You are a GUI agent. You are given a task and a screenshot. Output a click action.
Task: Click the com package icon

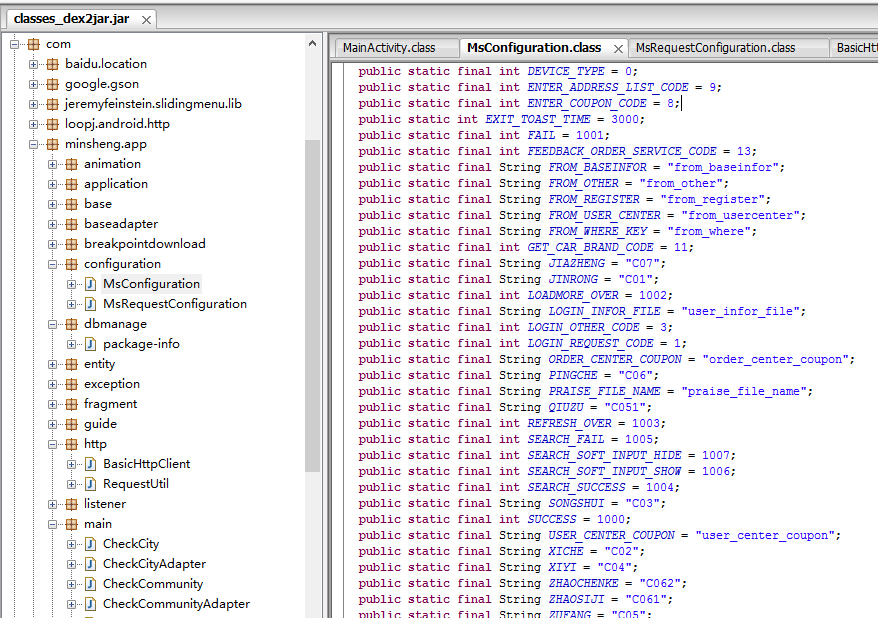[x=34, y=44]
